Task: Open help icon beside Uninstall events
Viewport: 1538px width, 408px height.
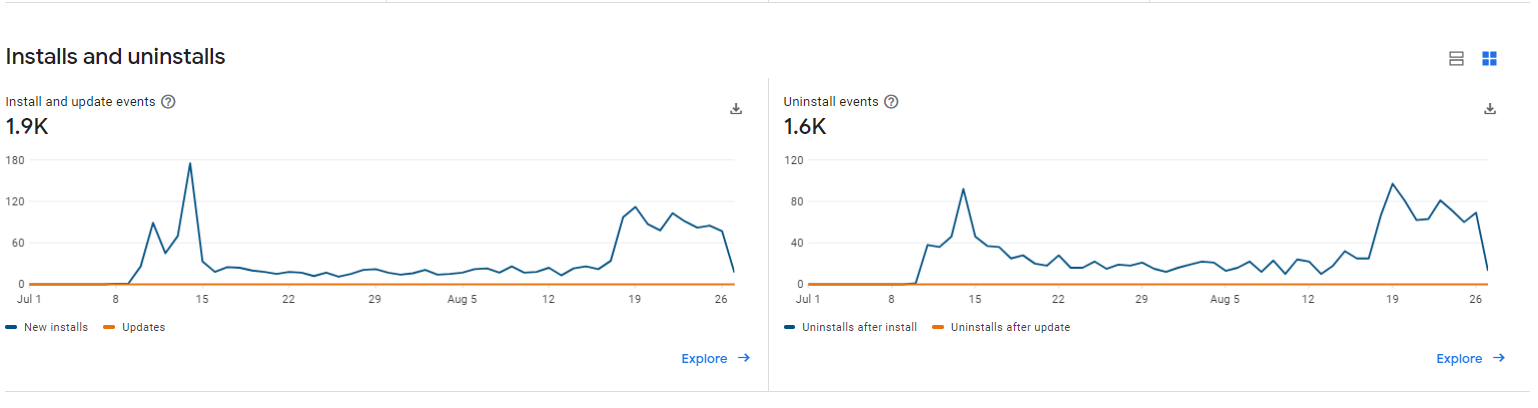Action: point(891,101)
